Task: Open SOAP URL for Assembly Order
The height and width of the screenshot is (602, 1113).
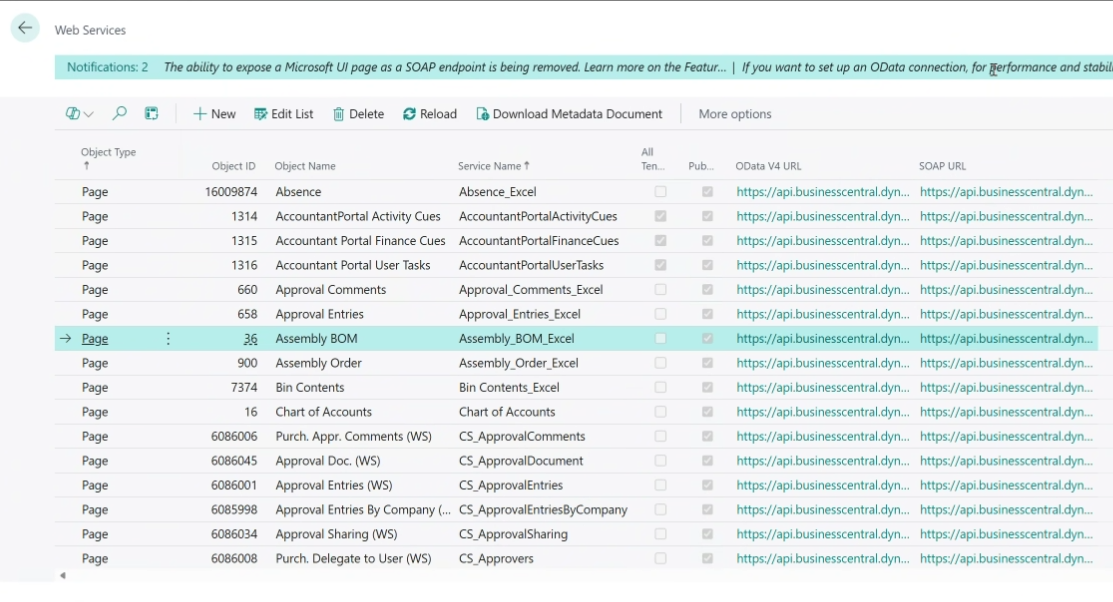Action: coord(1007,363)
